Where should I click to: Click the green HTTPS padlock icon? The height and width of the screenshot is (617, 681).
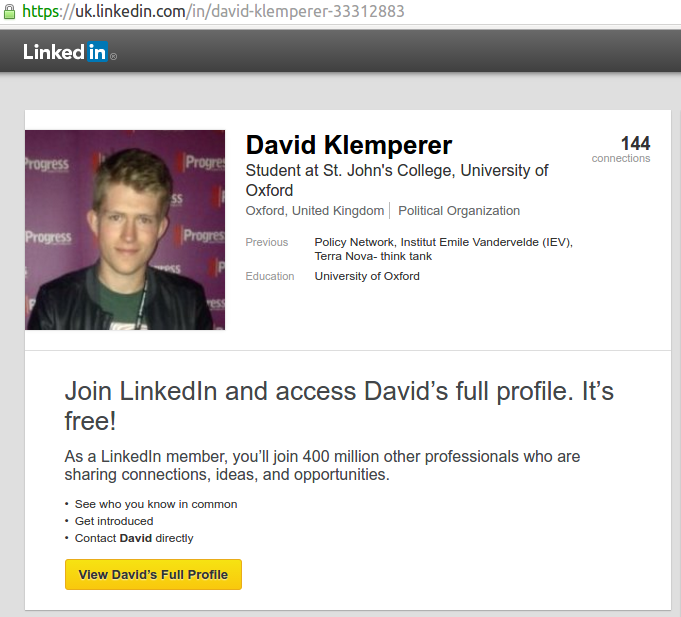coord(9,12)
